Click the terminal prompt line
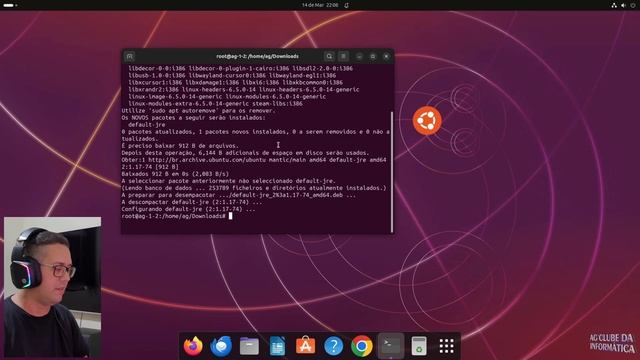This screenshot has height=360, width=640. point(177,216)
